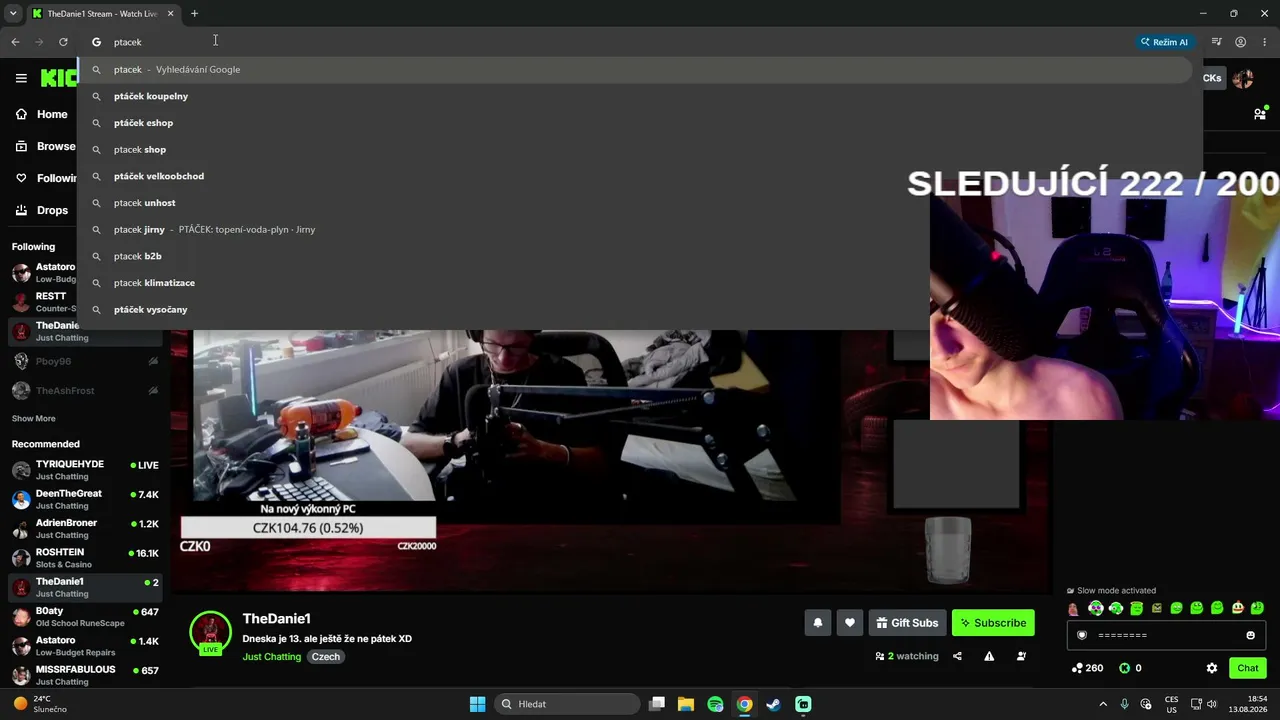Open File Explorer from the taskbar

[686, 704]
